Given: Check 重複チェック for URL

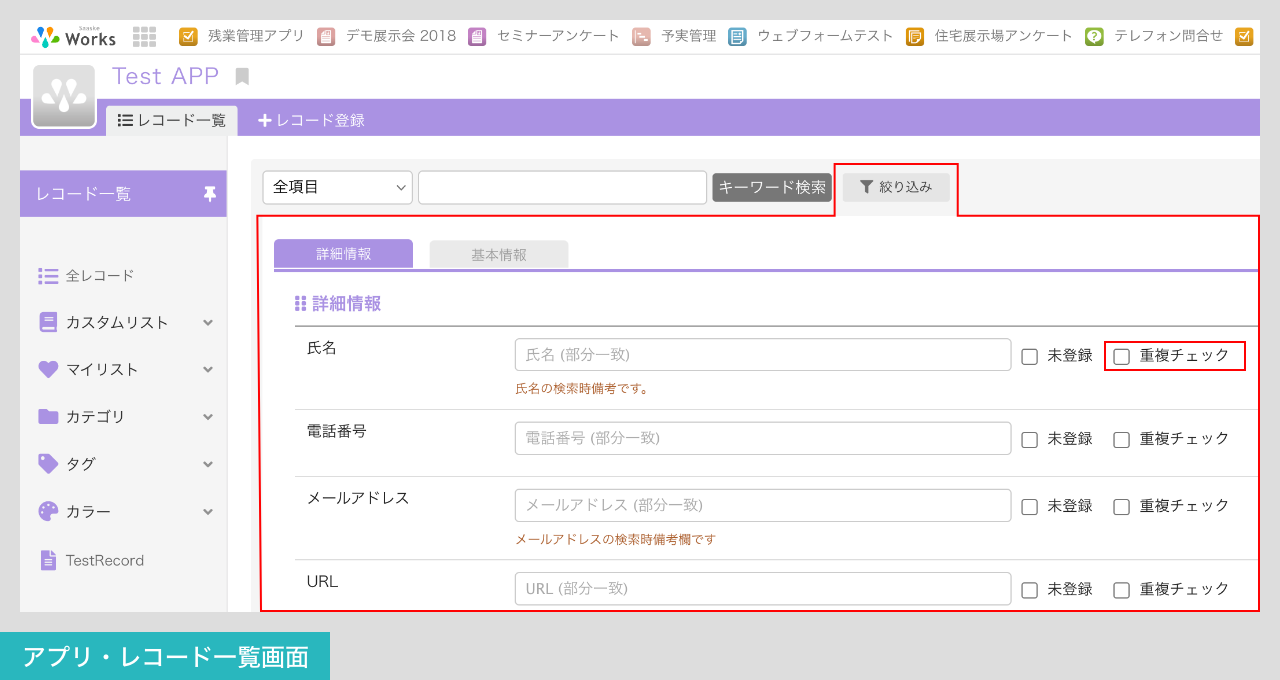Looking at the screenshot, I should click(x=1121, y=590).
